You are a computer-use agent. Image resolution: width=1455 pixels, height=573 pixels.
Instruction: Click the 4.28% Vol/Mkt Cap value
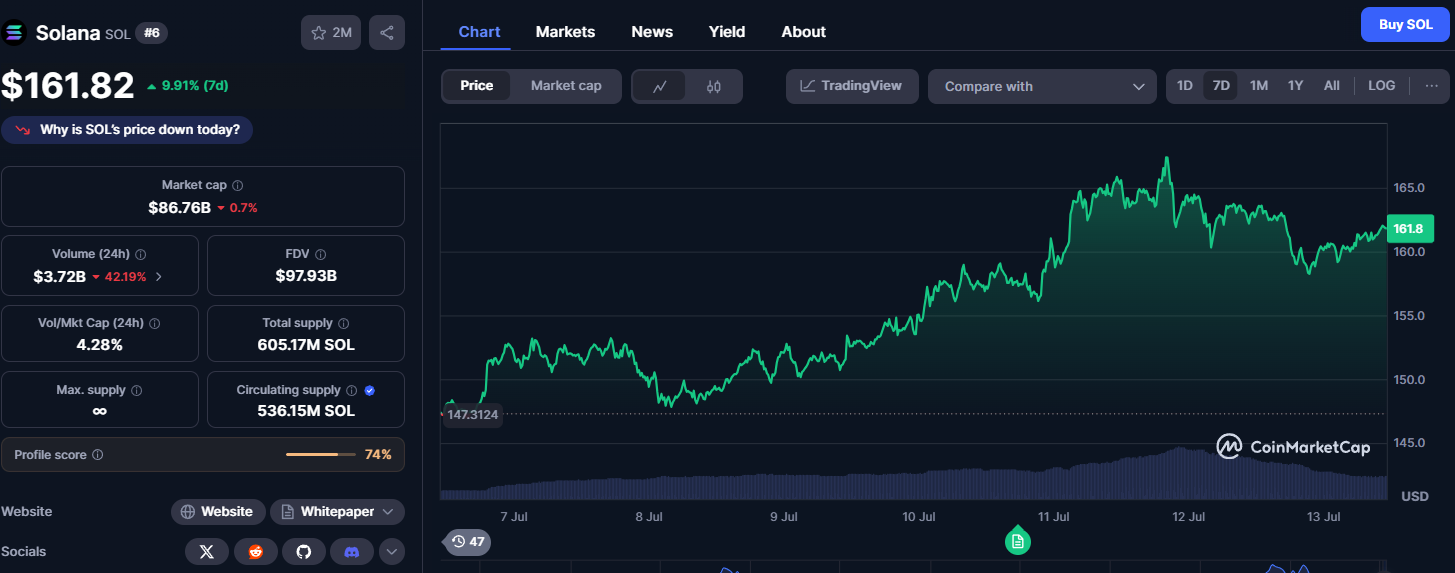(x=98, y=345)
